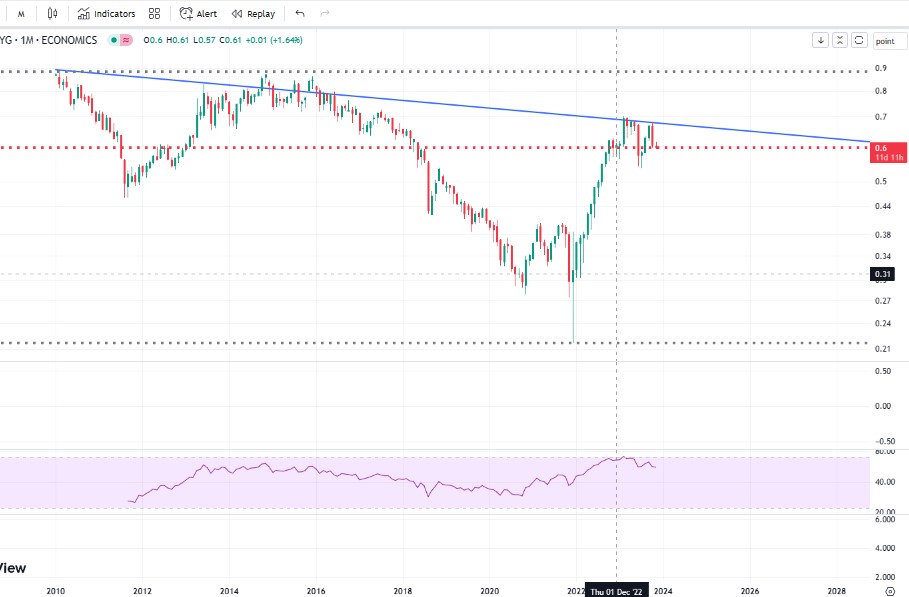The width and height of the screenshot is (909, 597).
Task: Undo the last chart action
Action: pos(300,13)
